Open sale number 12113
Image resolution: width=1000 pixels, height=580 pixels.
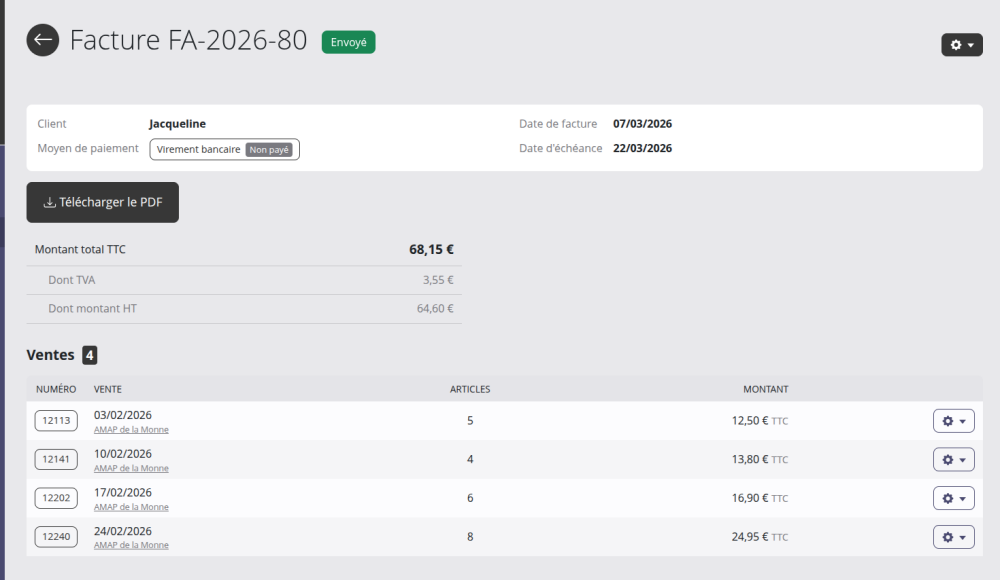56,421
